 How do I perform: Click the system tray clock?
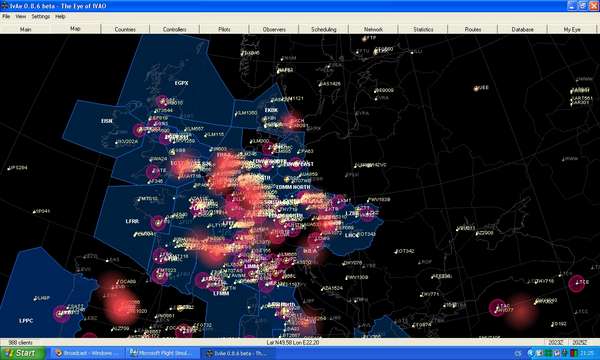click(587, 353)
